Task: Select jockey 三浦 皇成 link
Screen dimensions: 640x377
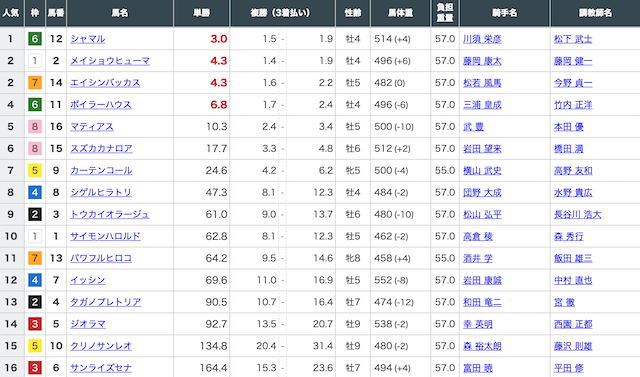Action: coord(482,105)
